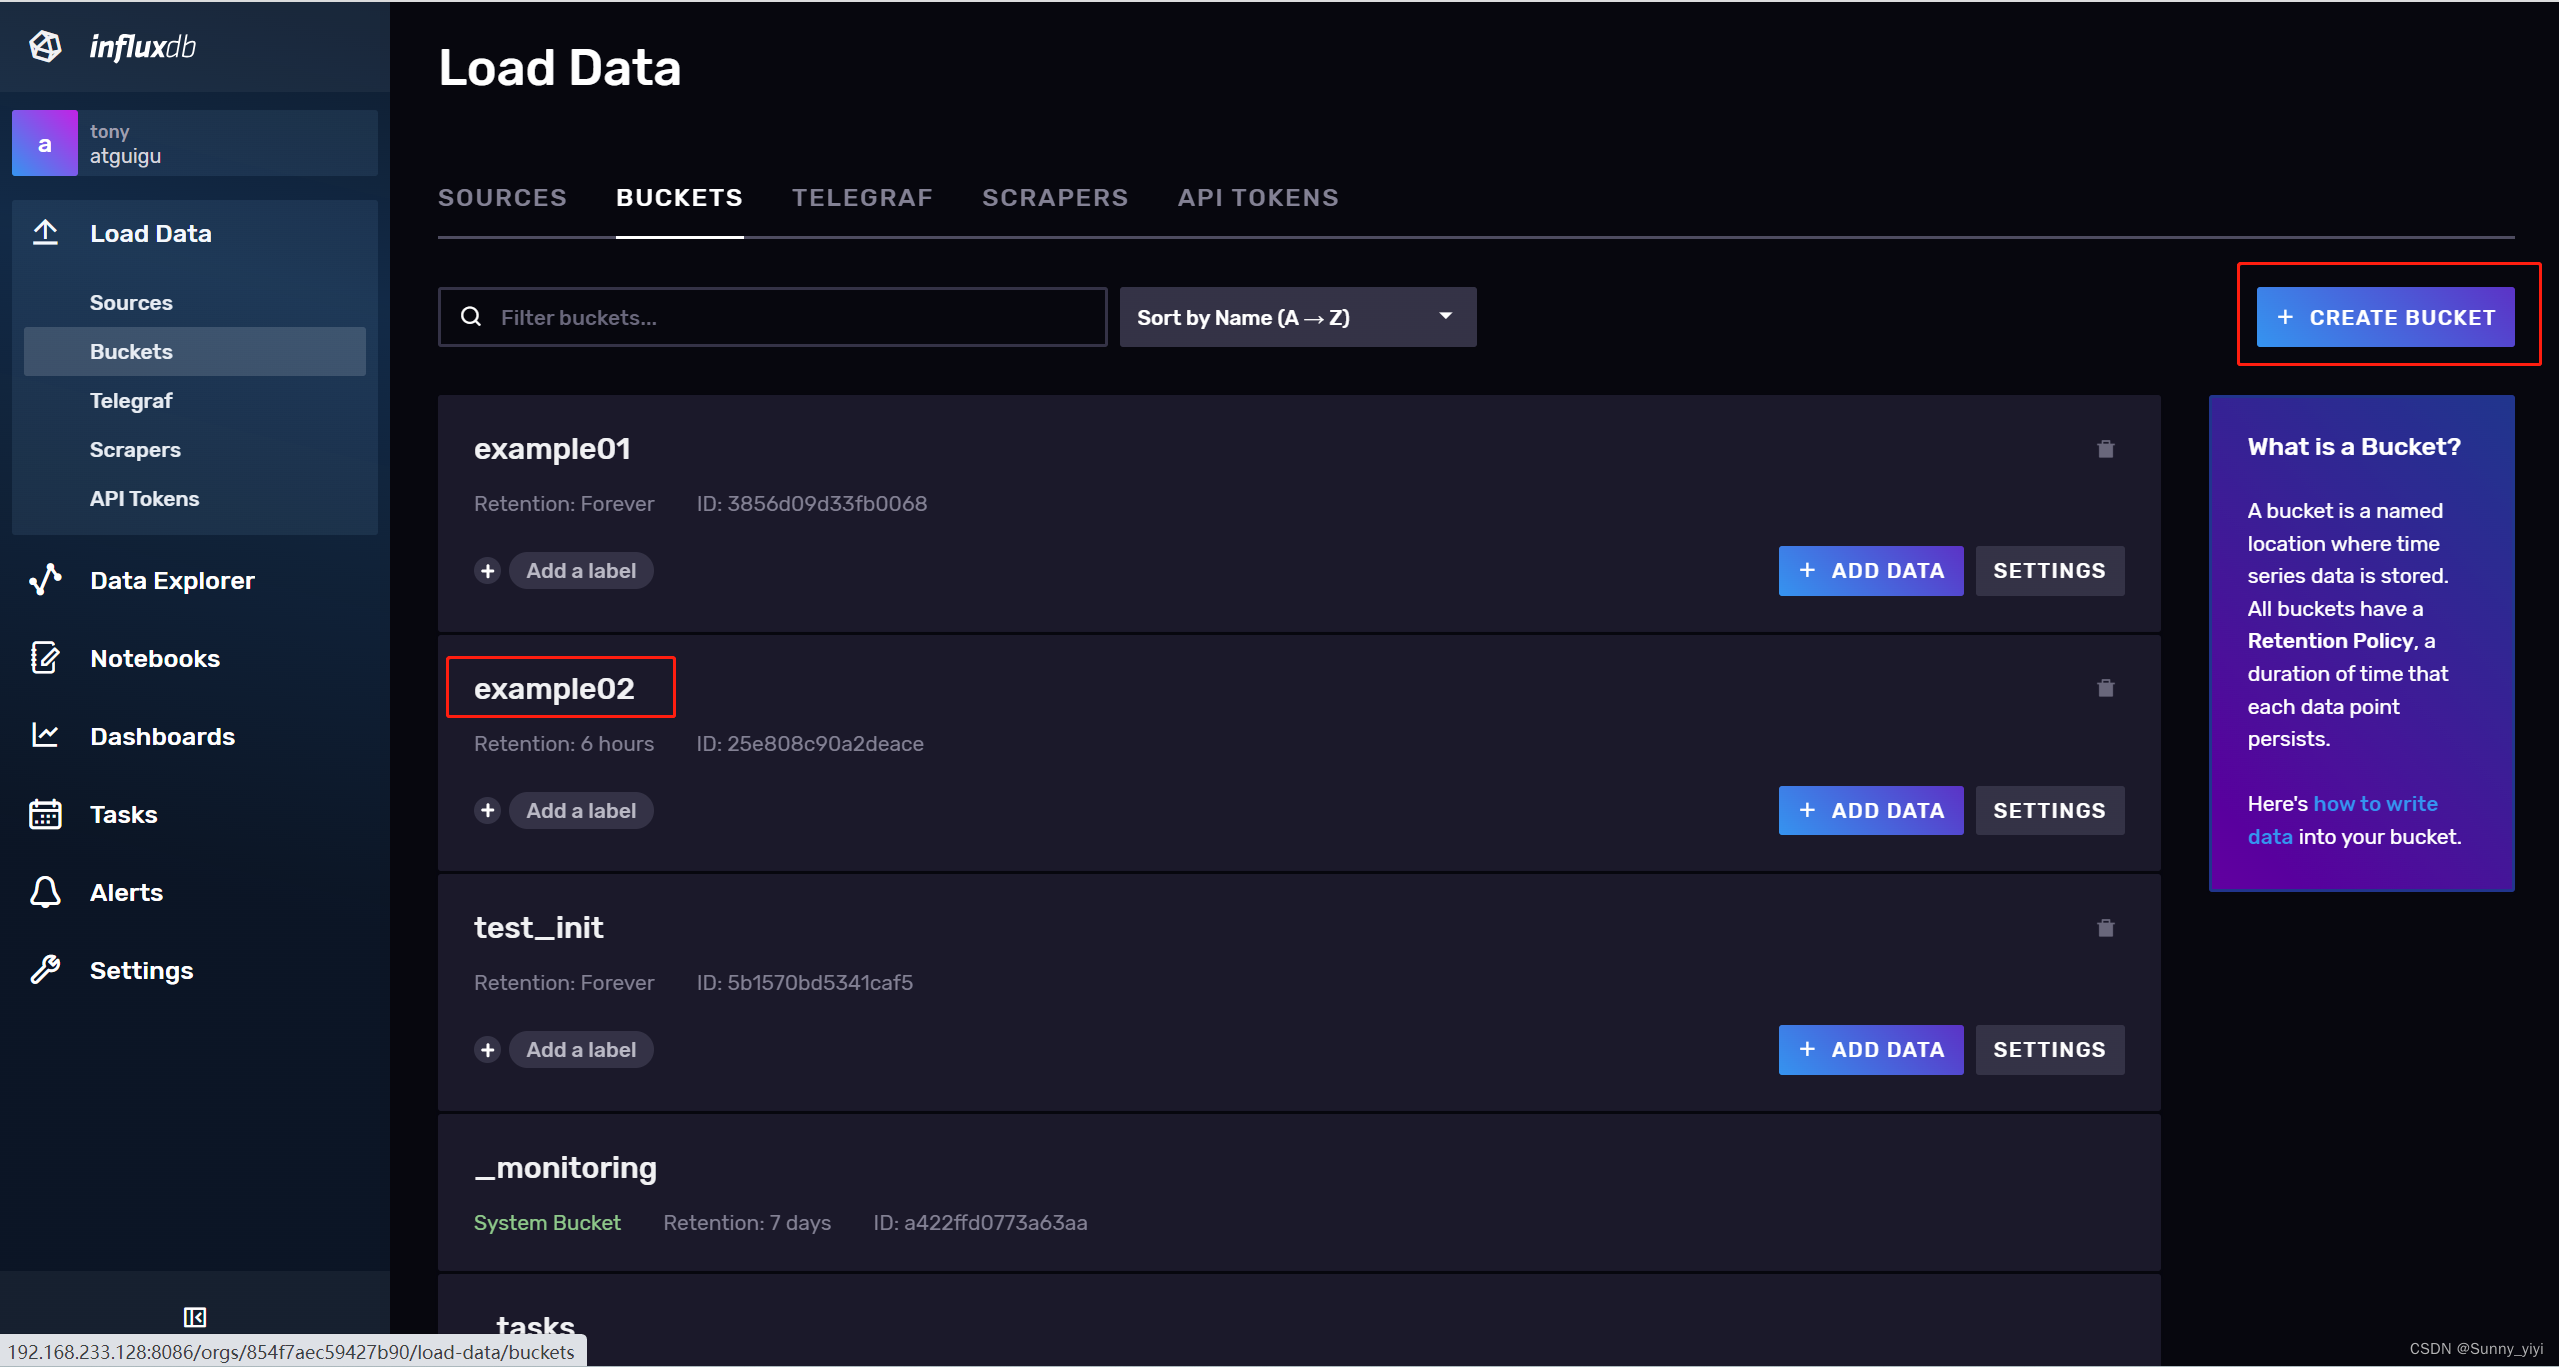Add data to example02 bucket
This screenshot has height=1367, width=2559.
point(1870,811)
